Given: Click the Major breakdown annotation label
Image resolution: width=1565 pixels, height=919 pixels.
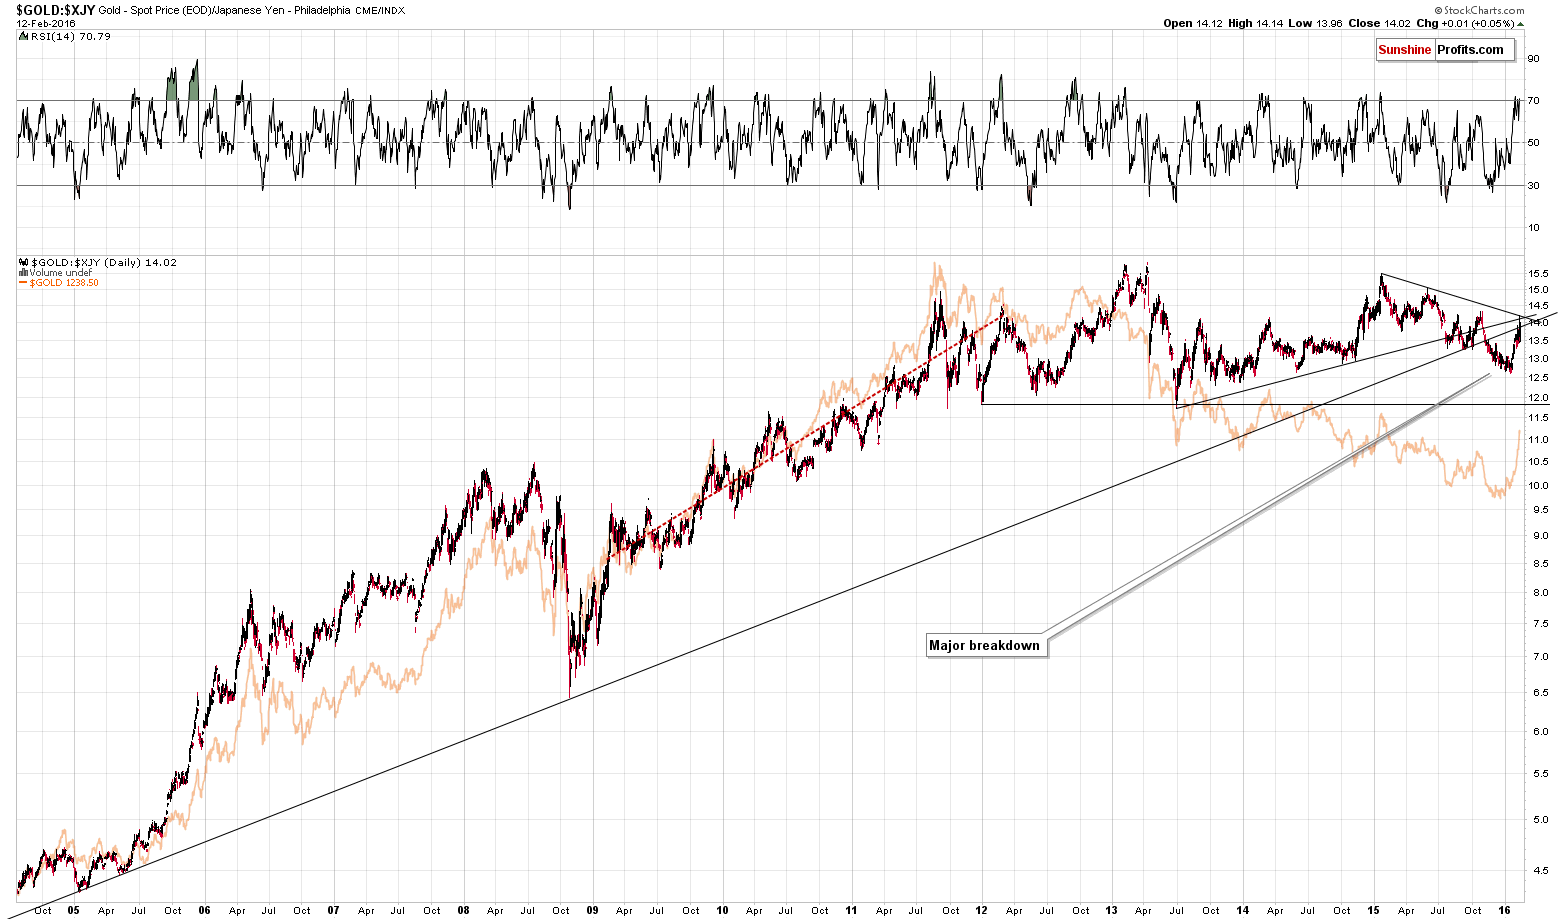Looking at the screenshot, I should (984, 645).
